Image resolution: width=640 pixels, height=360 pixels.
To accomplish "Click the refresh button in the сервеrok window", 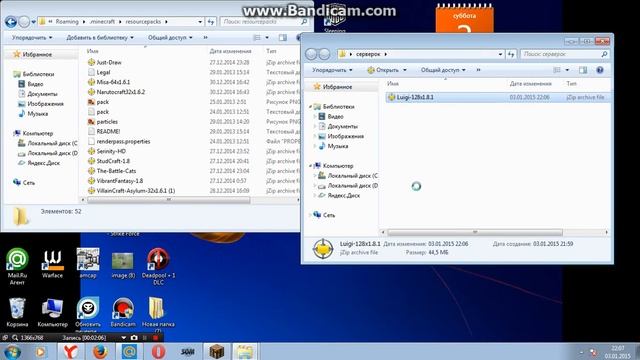I will click(511, 54).
